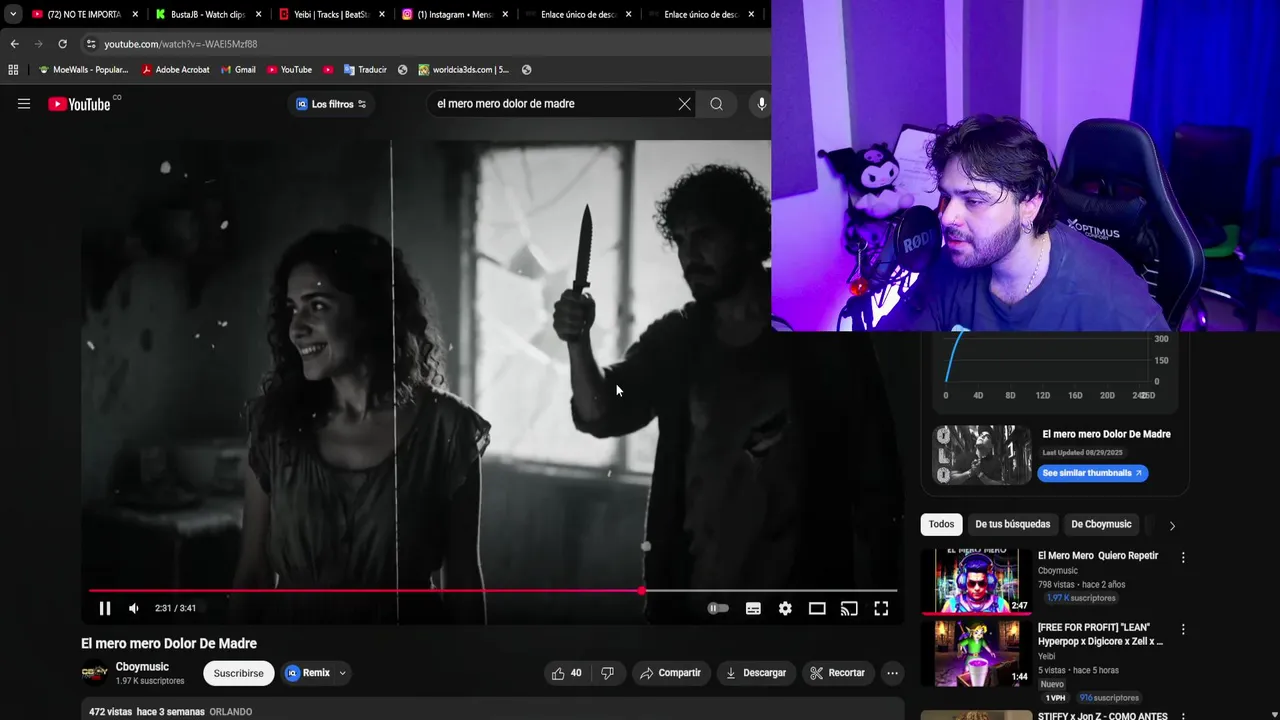
Task: Switch to Yeibi Tracks BeatStars tab
Action: [331, 14]
